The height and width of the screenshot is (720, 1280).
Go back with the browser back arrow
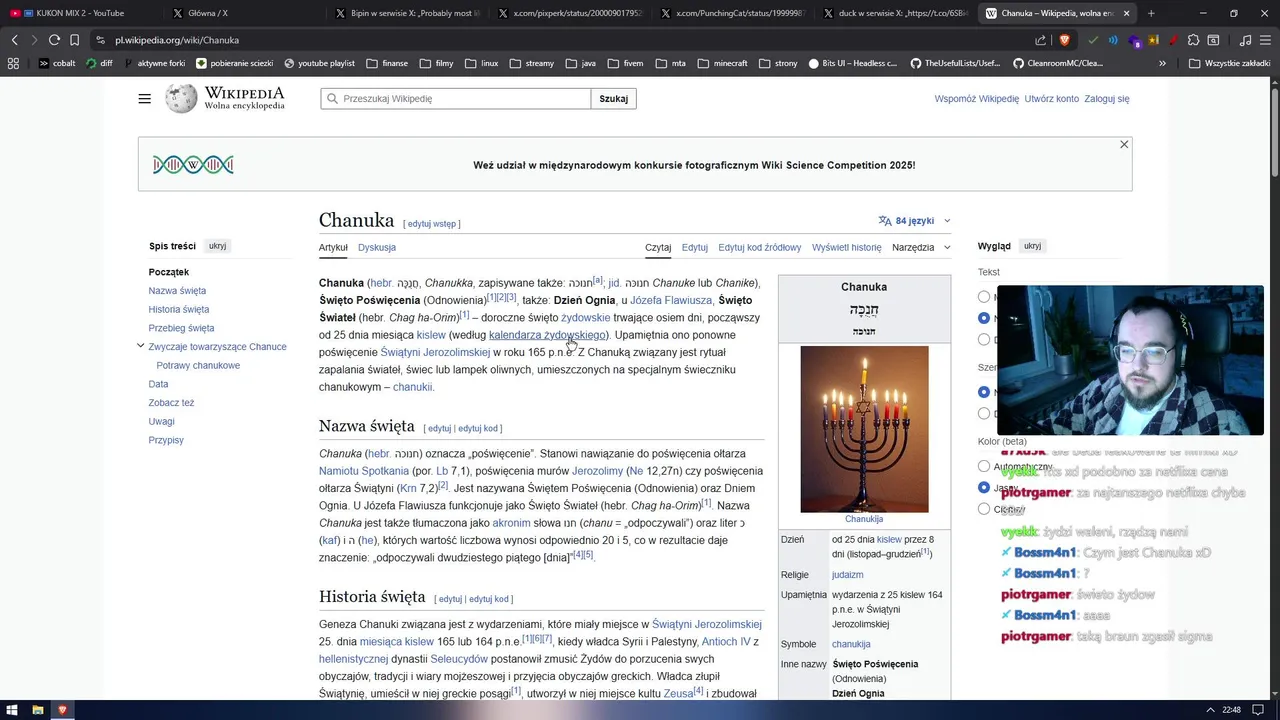tap(14, 40)
